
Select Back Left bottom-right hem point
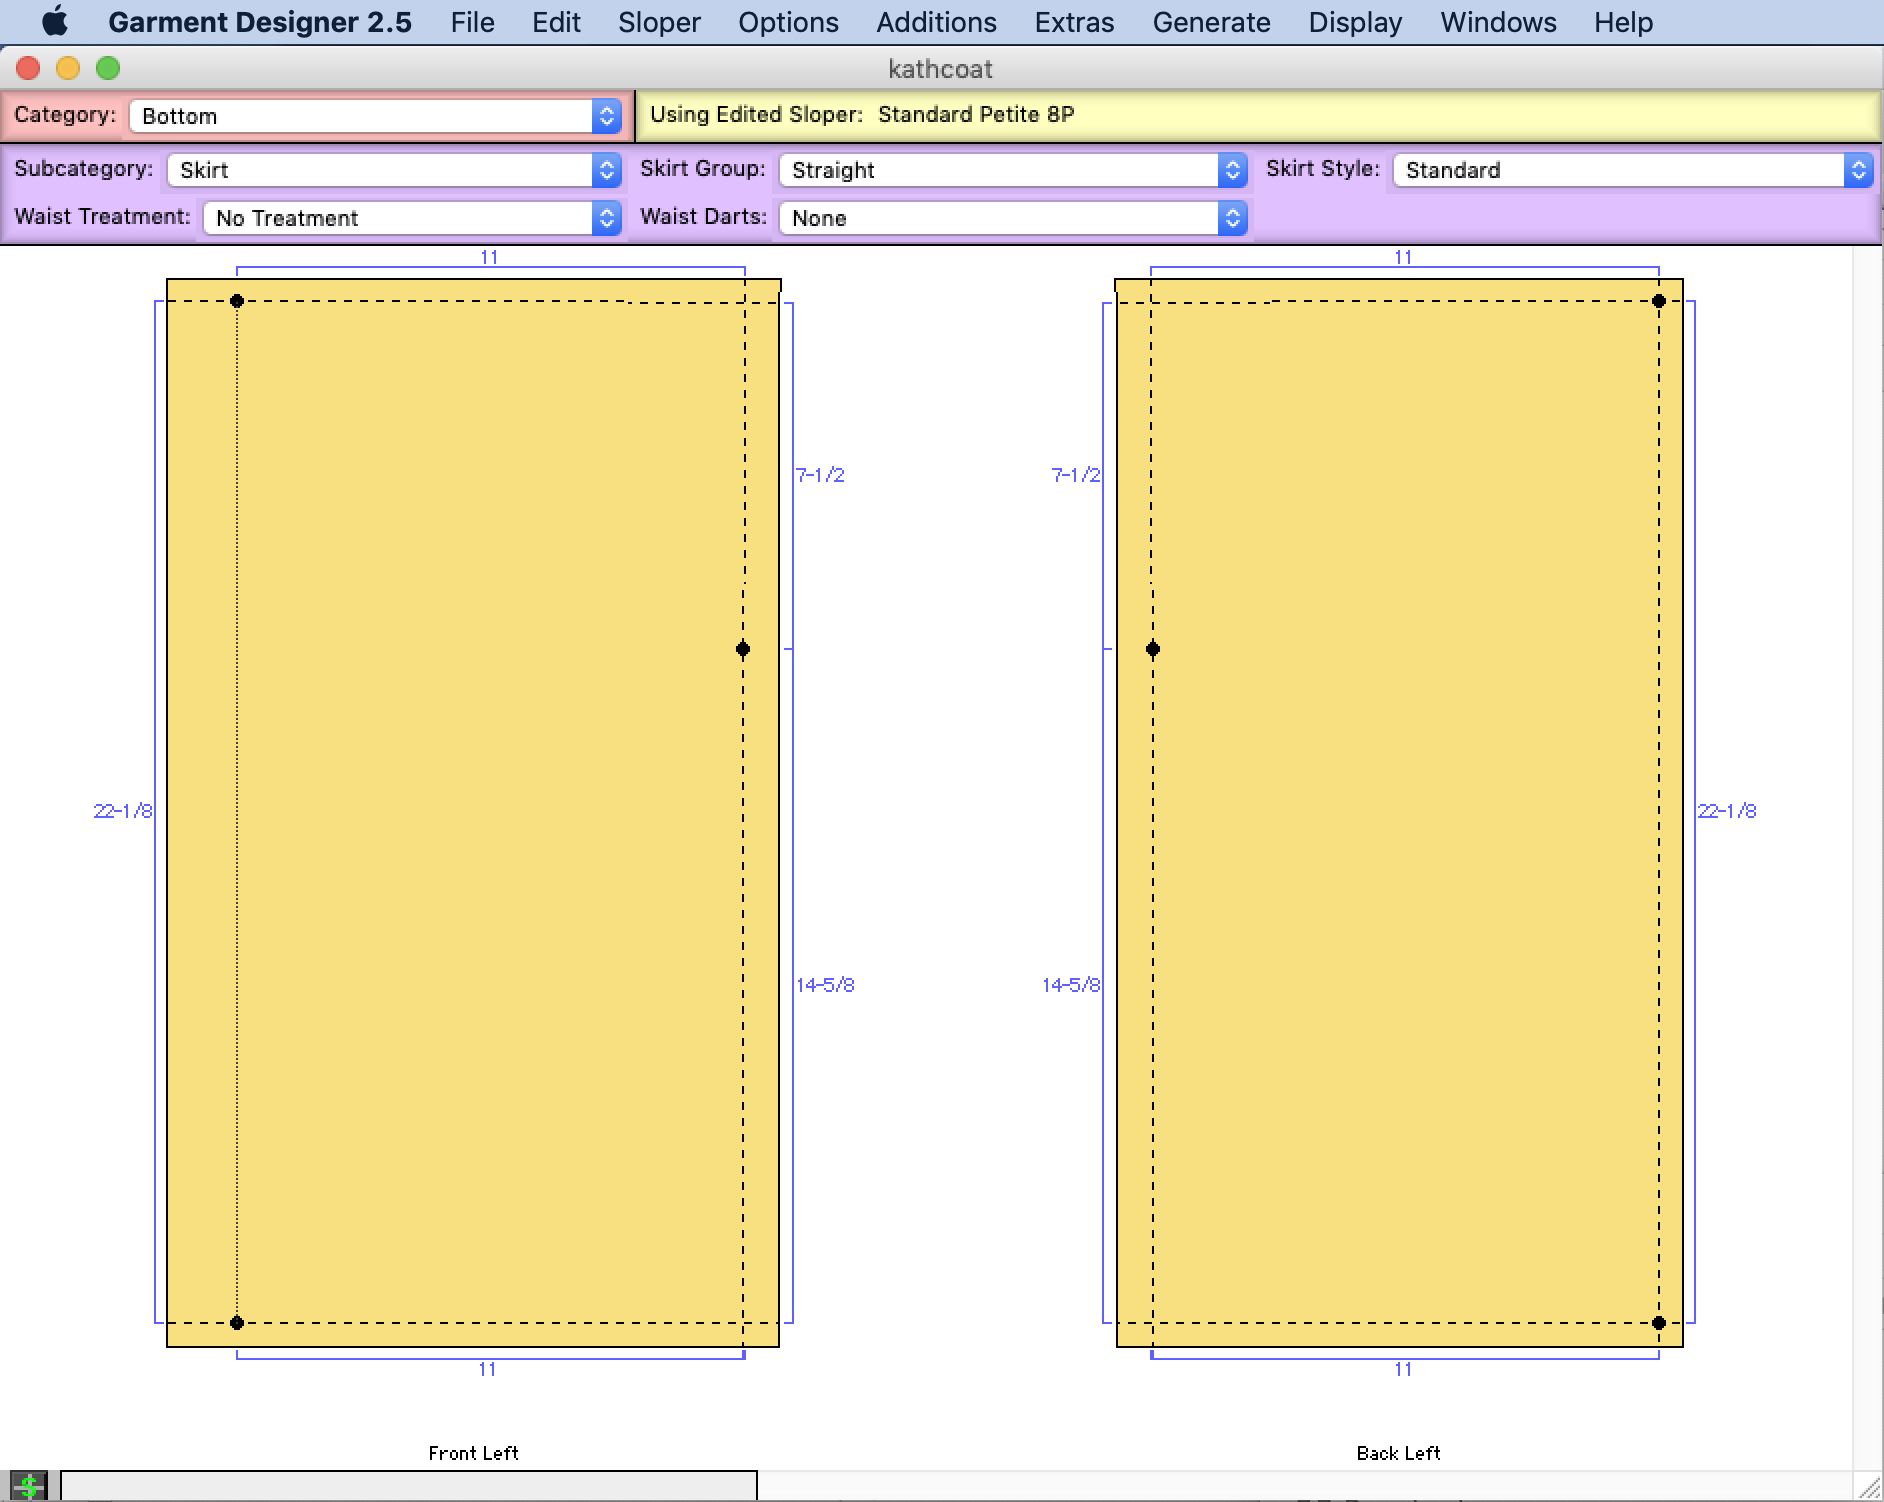(x=1659, y=1323)
